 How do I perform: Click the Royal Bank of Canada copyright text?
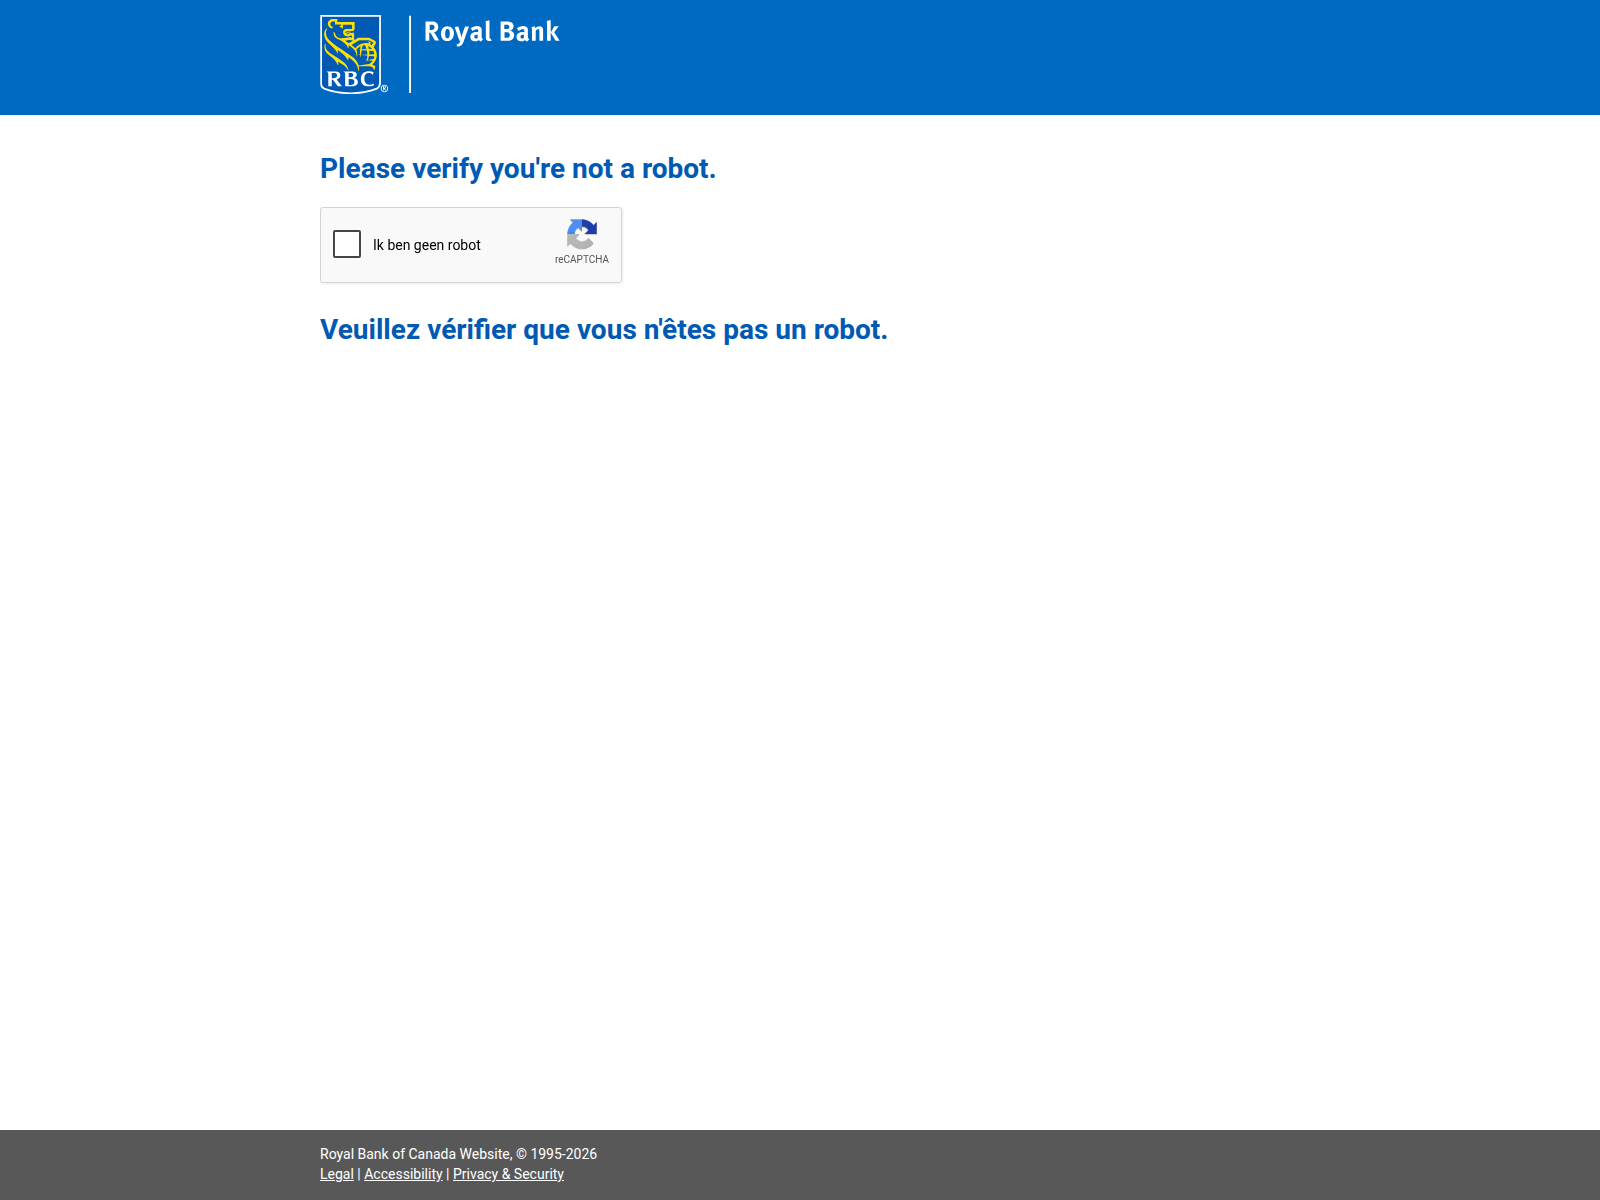point(415,1154)
